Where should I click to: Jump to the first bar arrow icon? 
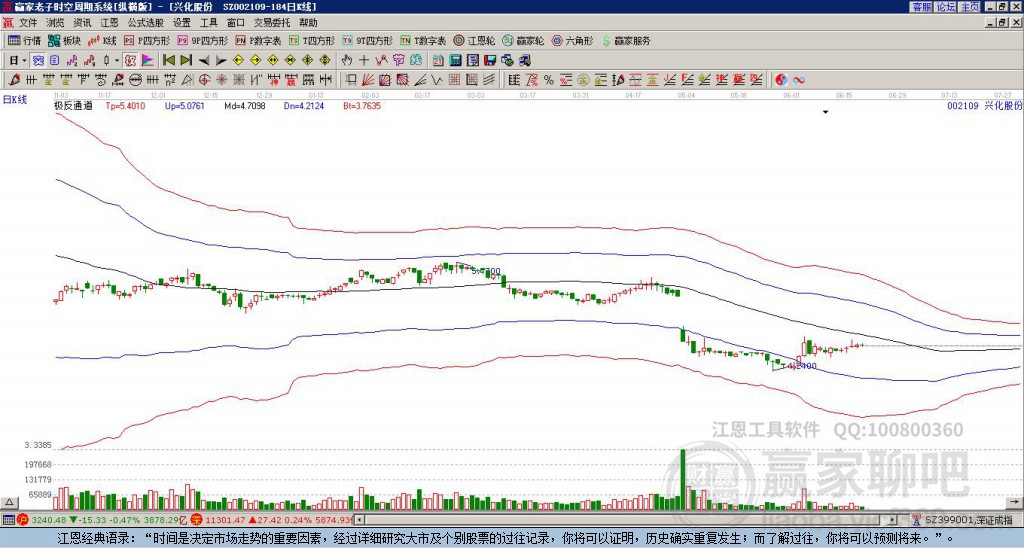pyautogui.click(x=168, y=61)
